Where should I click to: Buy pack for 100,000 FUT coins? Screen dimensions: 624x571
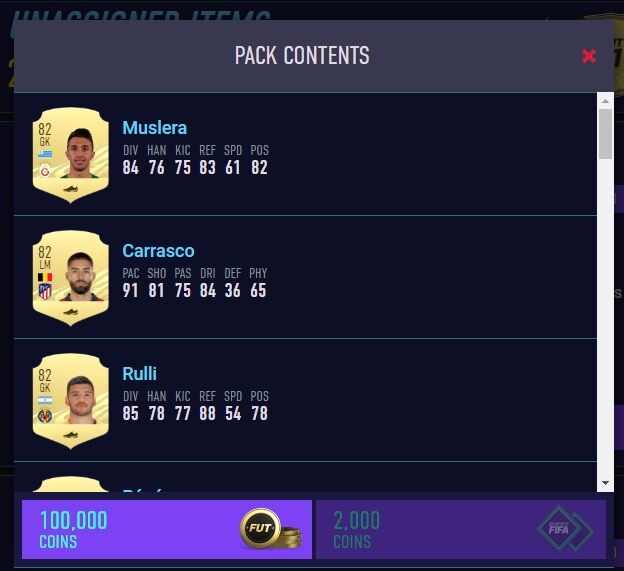pyautogui.click(x=167, y=530)
